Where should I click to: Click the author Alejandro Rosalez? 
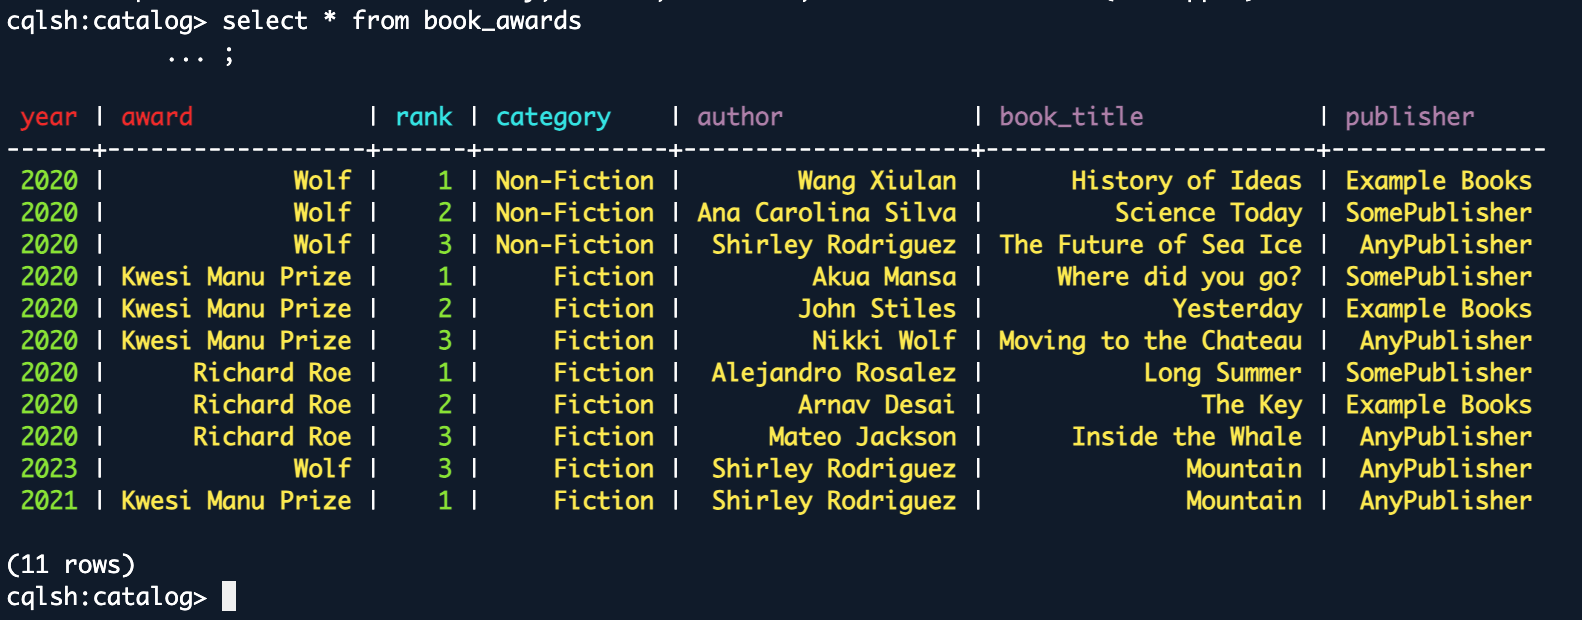(834, 373)
